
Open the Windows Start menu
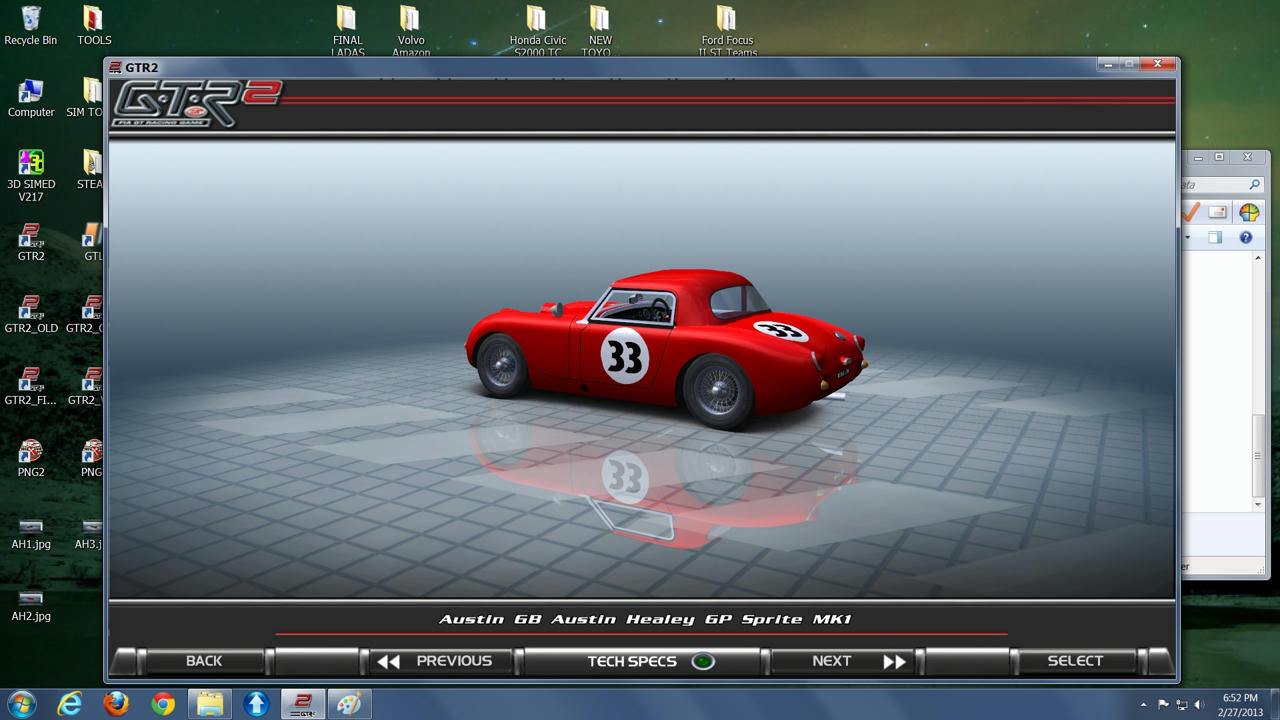coord(21,703)
